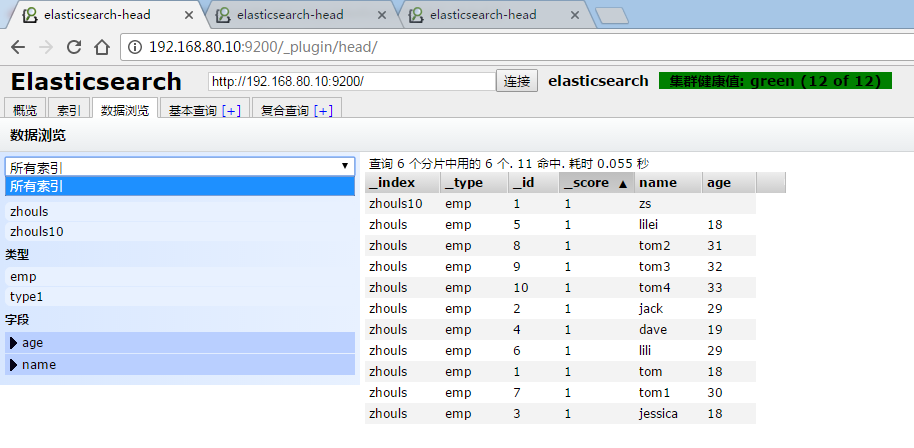Click the browser back arrow
Screen dimensions: 914x448
point(18,47)
